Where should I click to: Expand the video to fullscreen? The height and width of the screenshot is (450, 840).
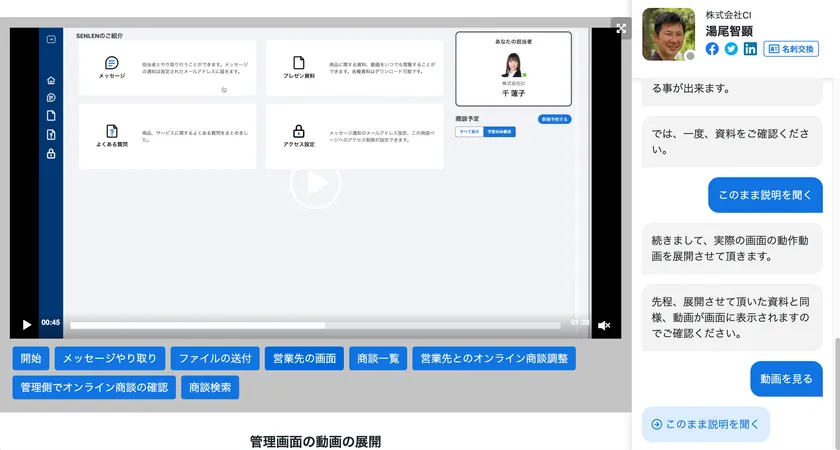coord(621,29)
